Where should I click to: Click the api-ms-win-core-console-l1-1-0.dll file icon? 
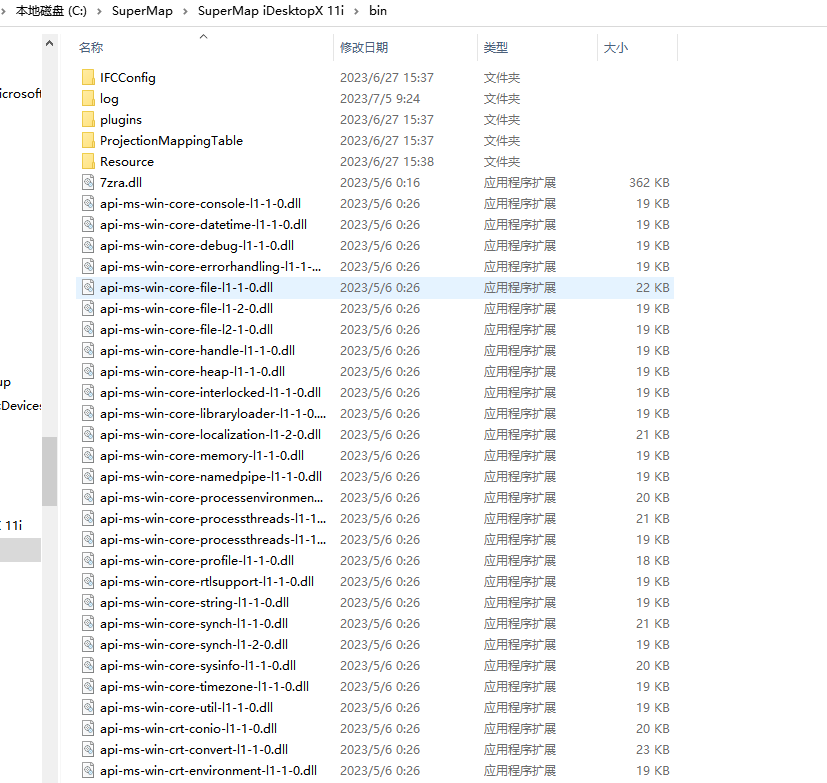[x=88, y=204]
